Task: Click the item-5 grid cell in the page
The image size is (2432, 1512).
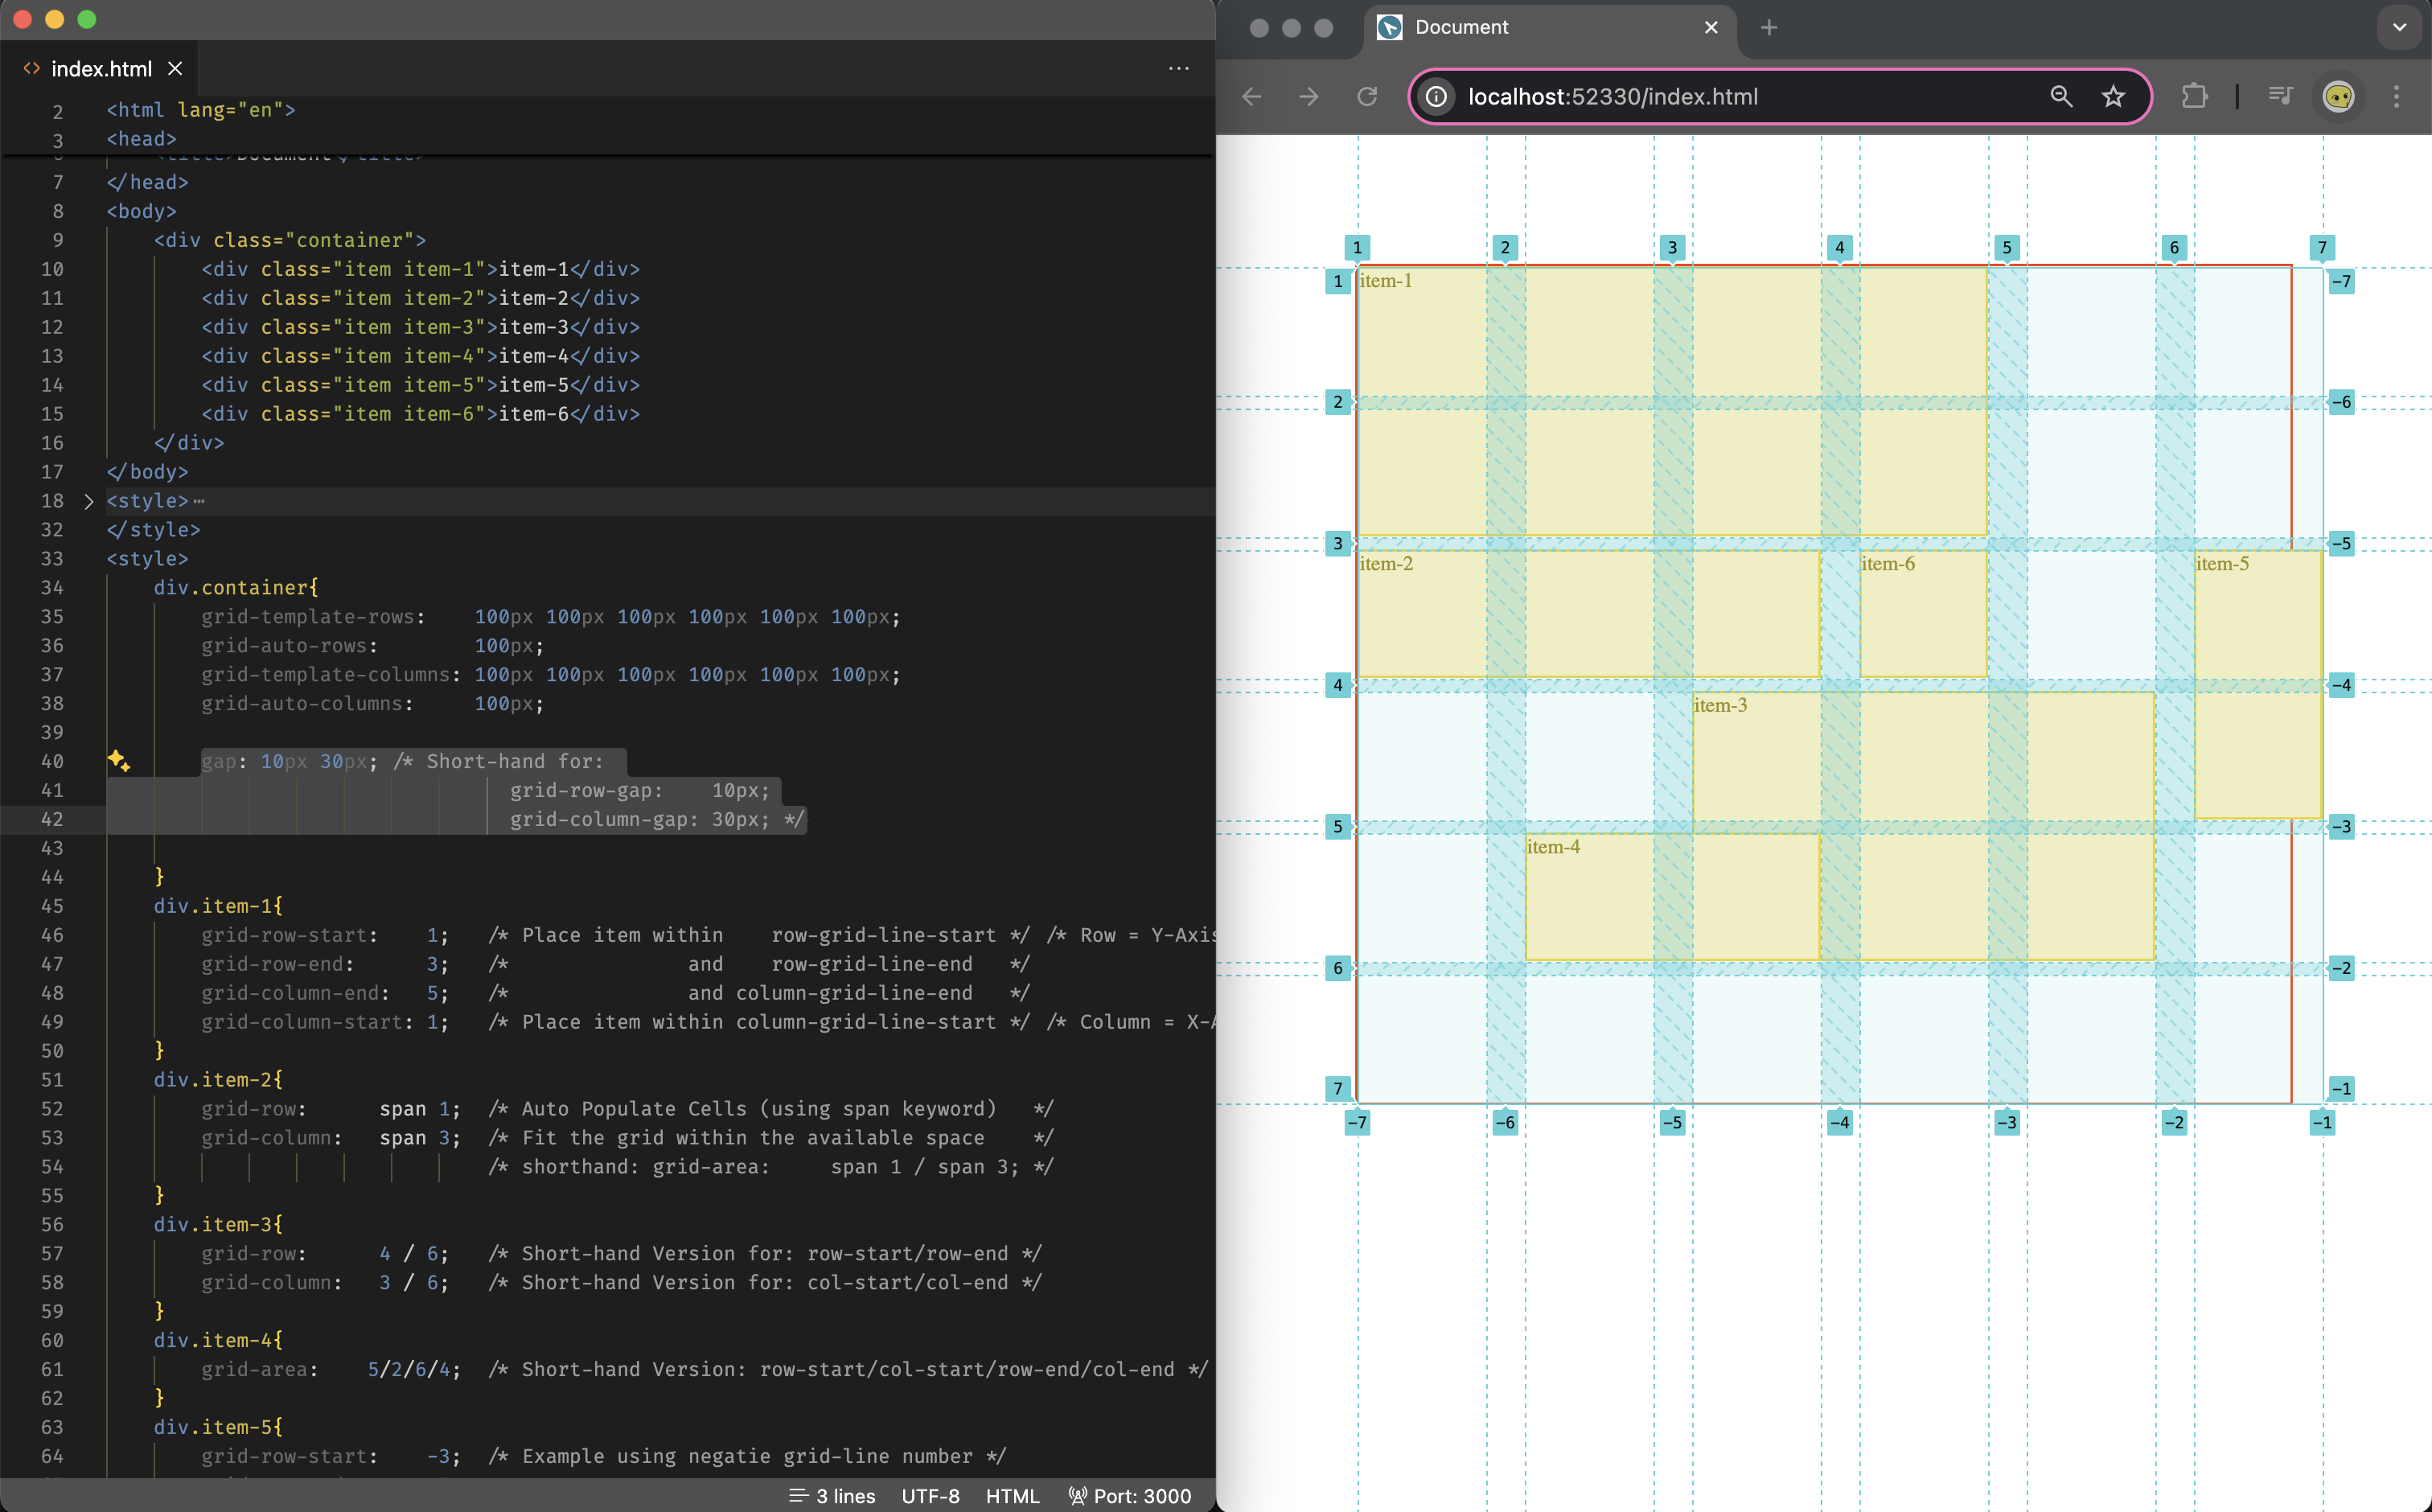Action: 2258,684
